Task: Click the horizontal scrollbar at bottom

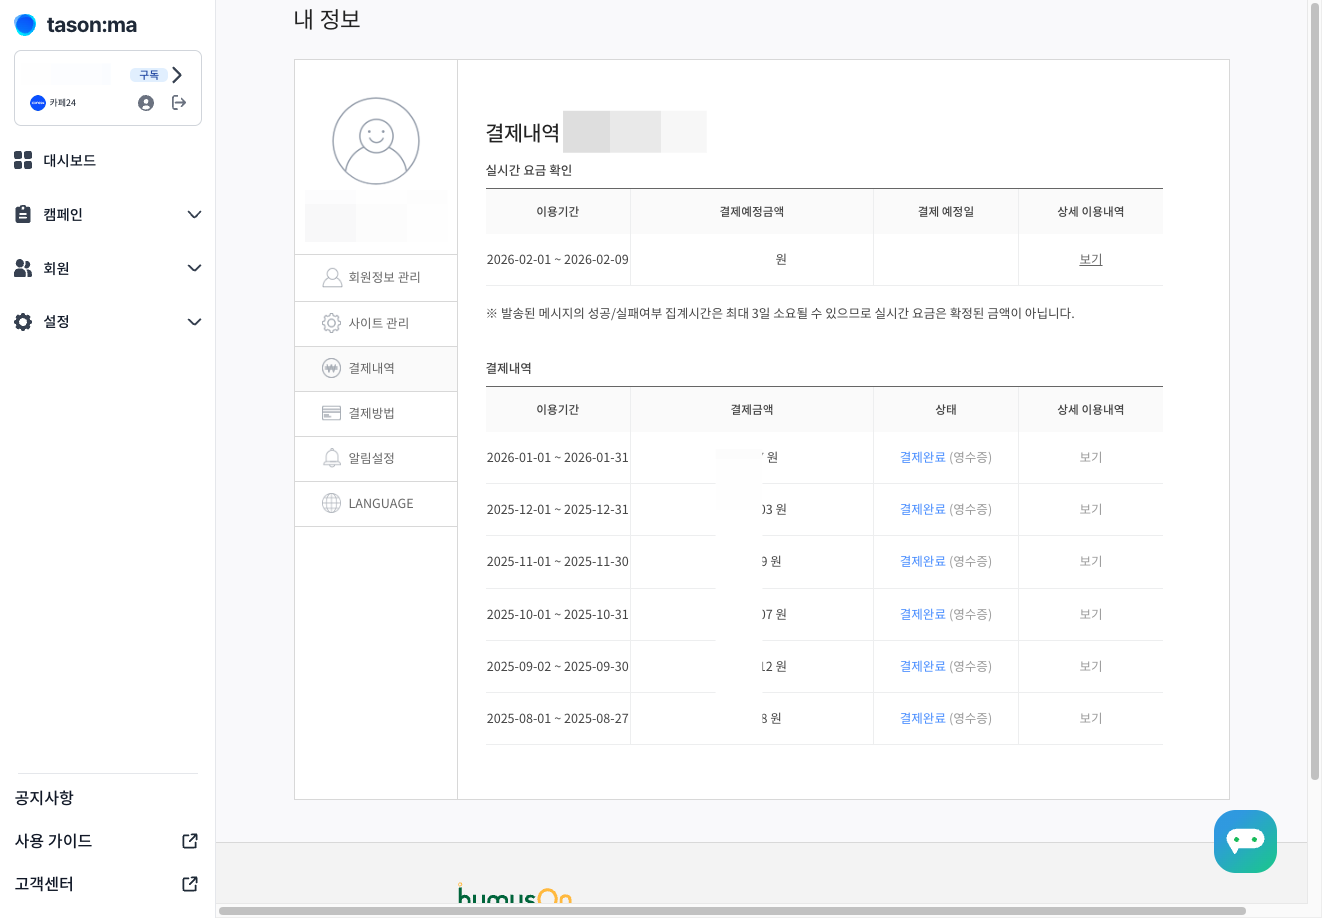Action: [x=732, y=911]
